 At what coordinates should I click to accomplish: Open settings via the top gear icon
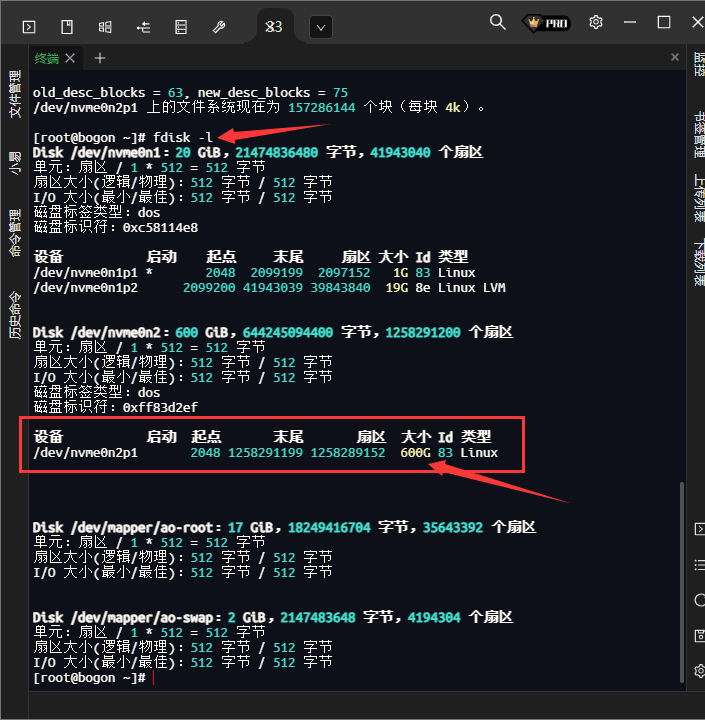pyautogui.click(x=596, y=22)
